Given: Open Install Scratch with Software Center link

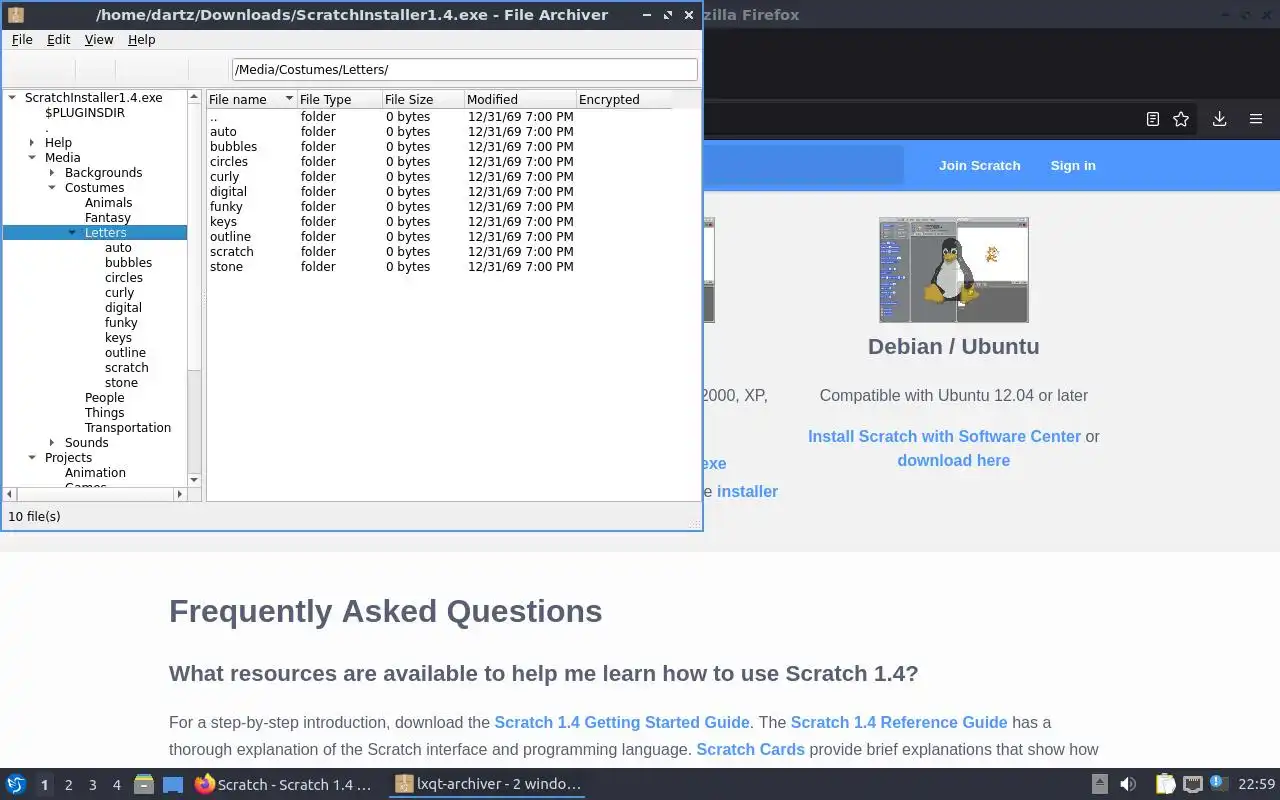Looking at the screenshot, I should (x=944, y=436).
